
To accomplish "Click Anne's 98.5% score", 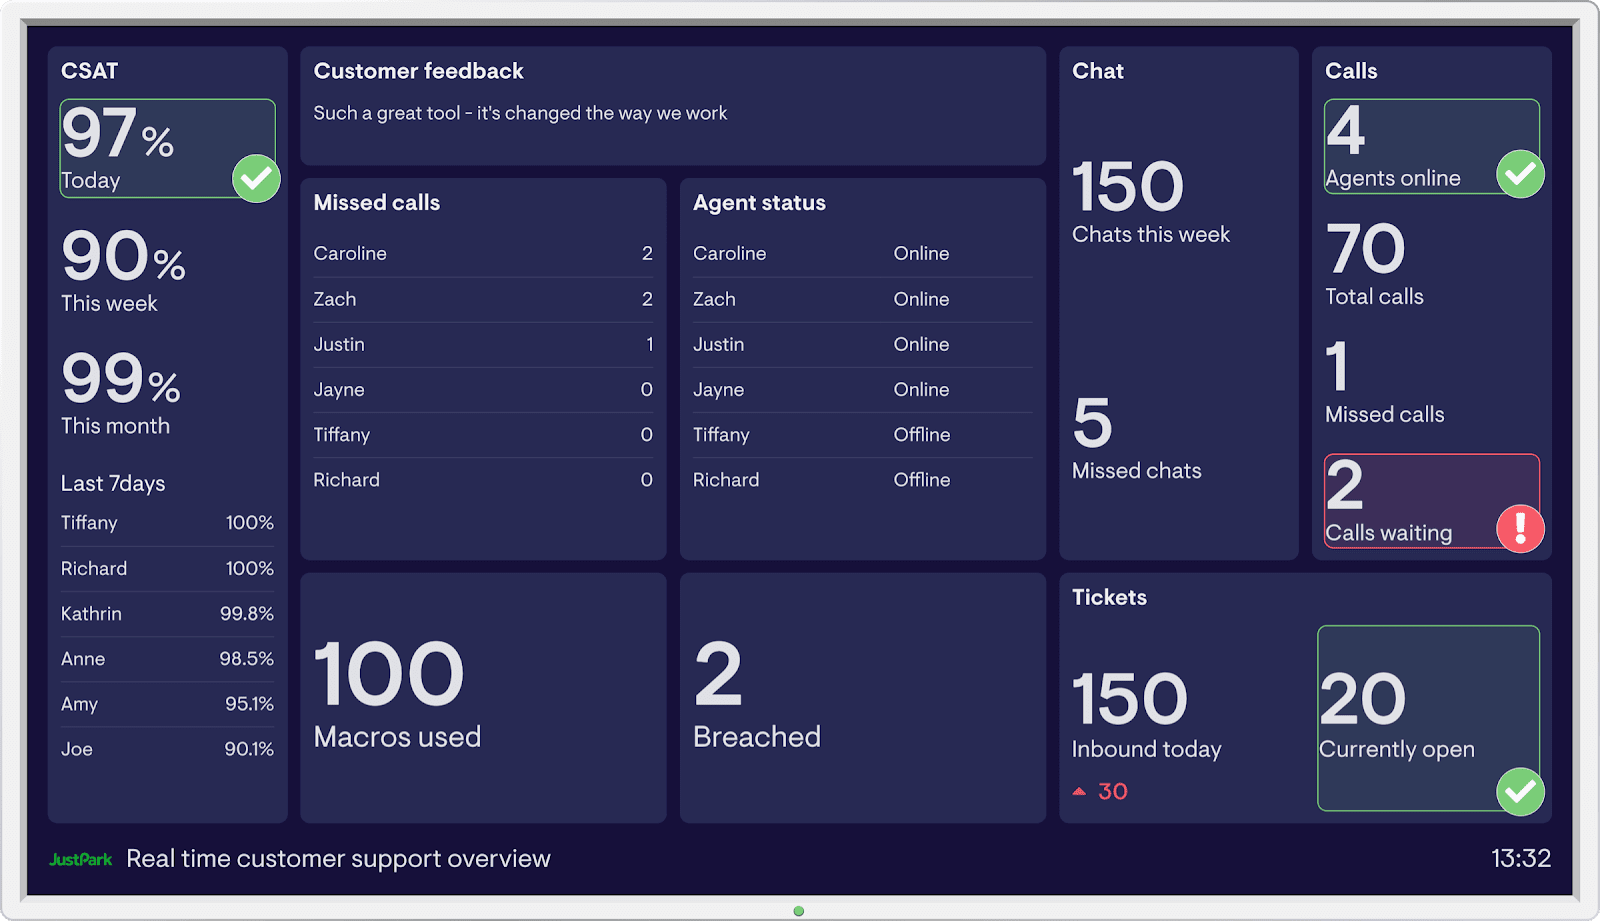I will click(247, 659).
